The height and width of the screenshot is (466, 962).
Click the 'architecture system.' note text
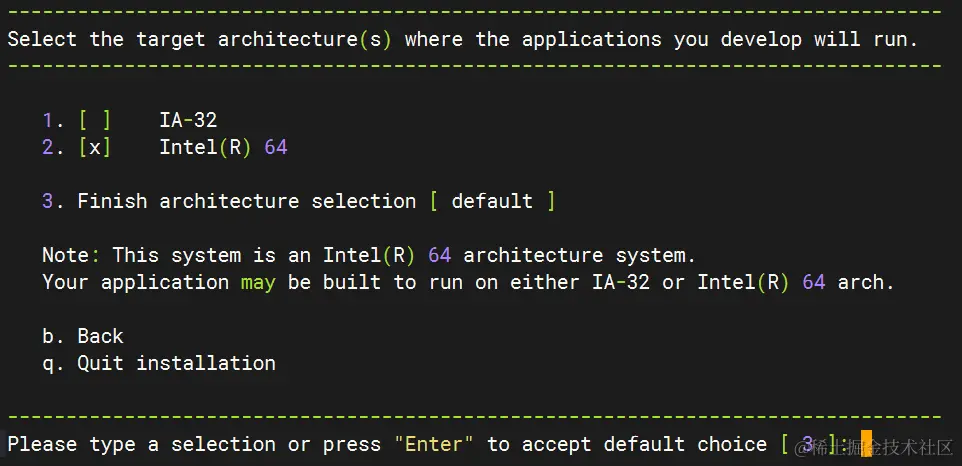click(580, 255)
